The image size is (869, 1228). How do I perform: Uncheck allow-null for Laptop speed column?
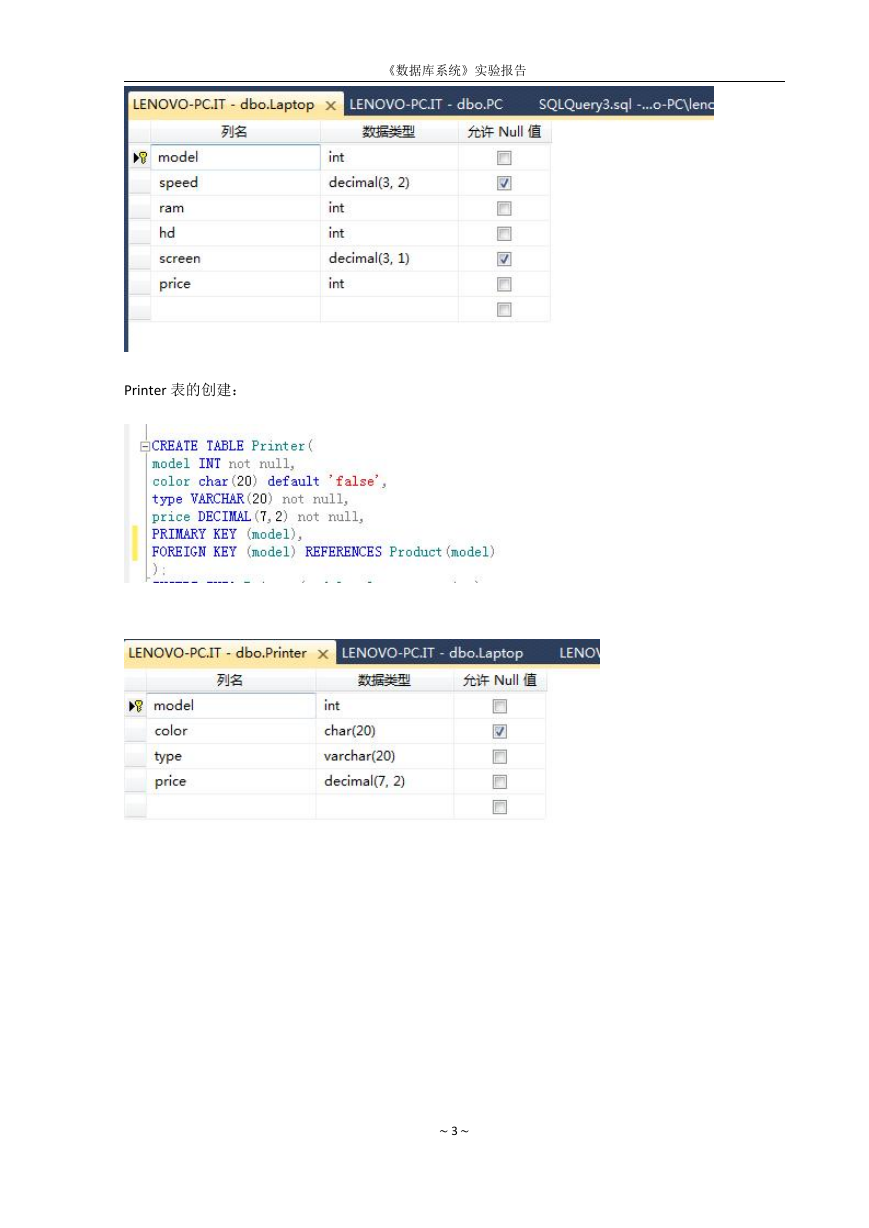[504, 183]
